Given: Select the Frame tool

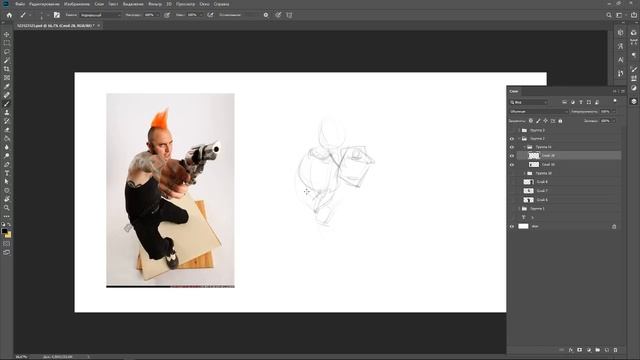Looking at the screenshot, I should [7, 78].
